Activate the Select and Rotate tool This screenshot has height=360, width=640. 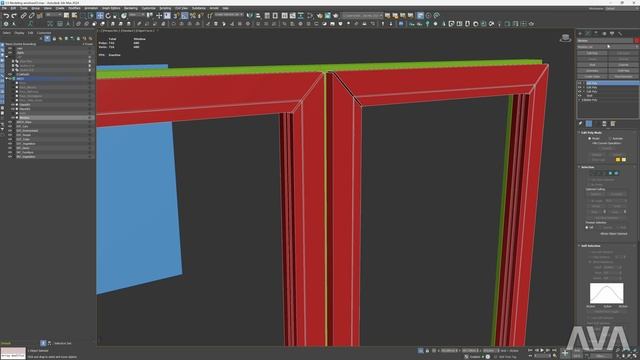(x=108, y=16)
